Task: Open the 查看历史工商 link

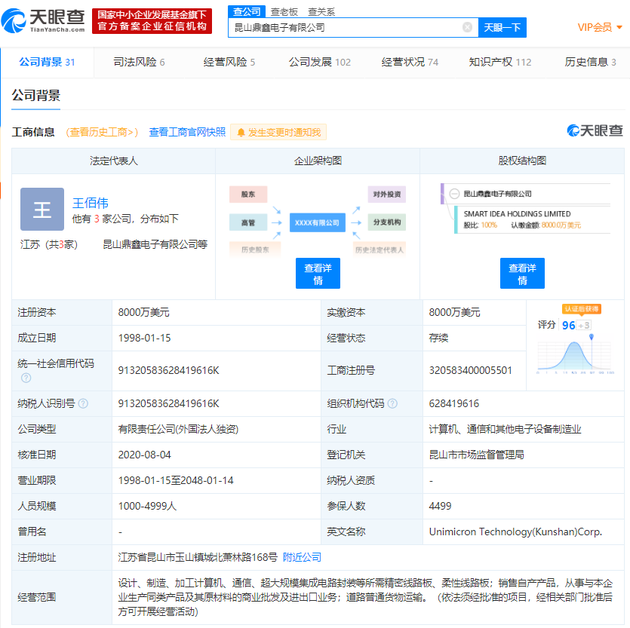Action: coord(102,132)
